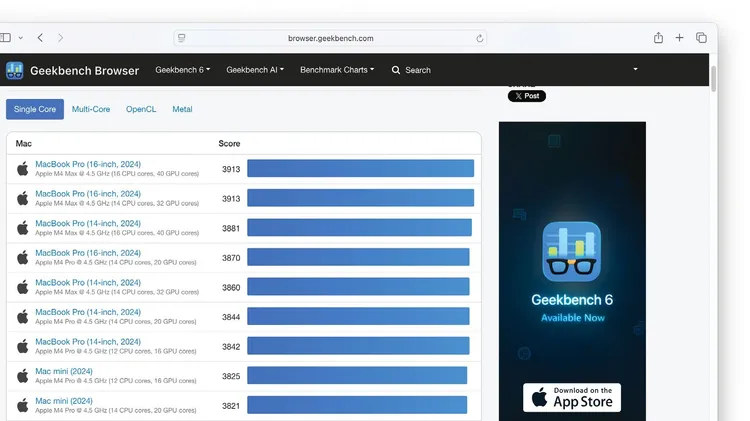
Task: Open the Geekbench Browser home link
Action: click(x=84, y=71)
